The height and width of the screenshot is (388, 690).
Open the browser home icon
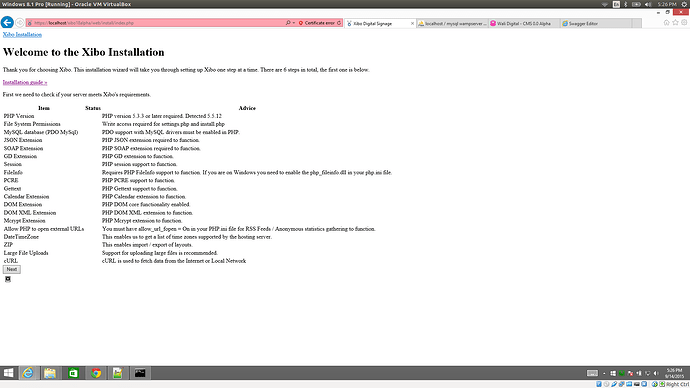667,22
